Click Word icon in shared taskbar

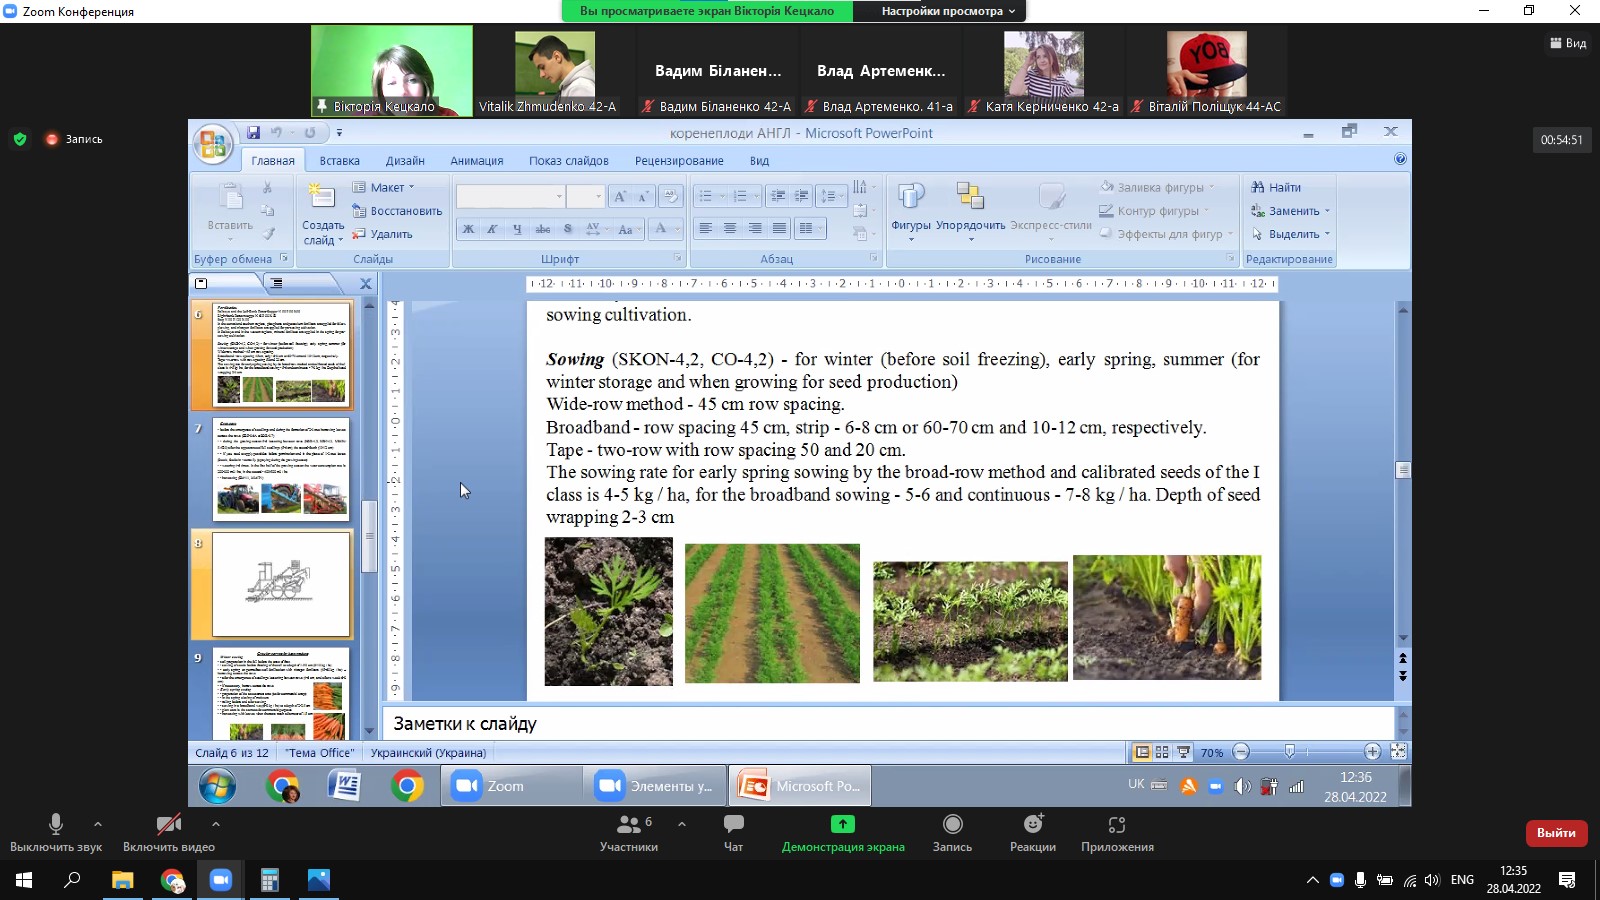tap(344, 786)
